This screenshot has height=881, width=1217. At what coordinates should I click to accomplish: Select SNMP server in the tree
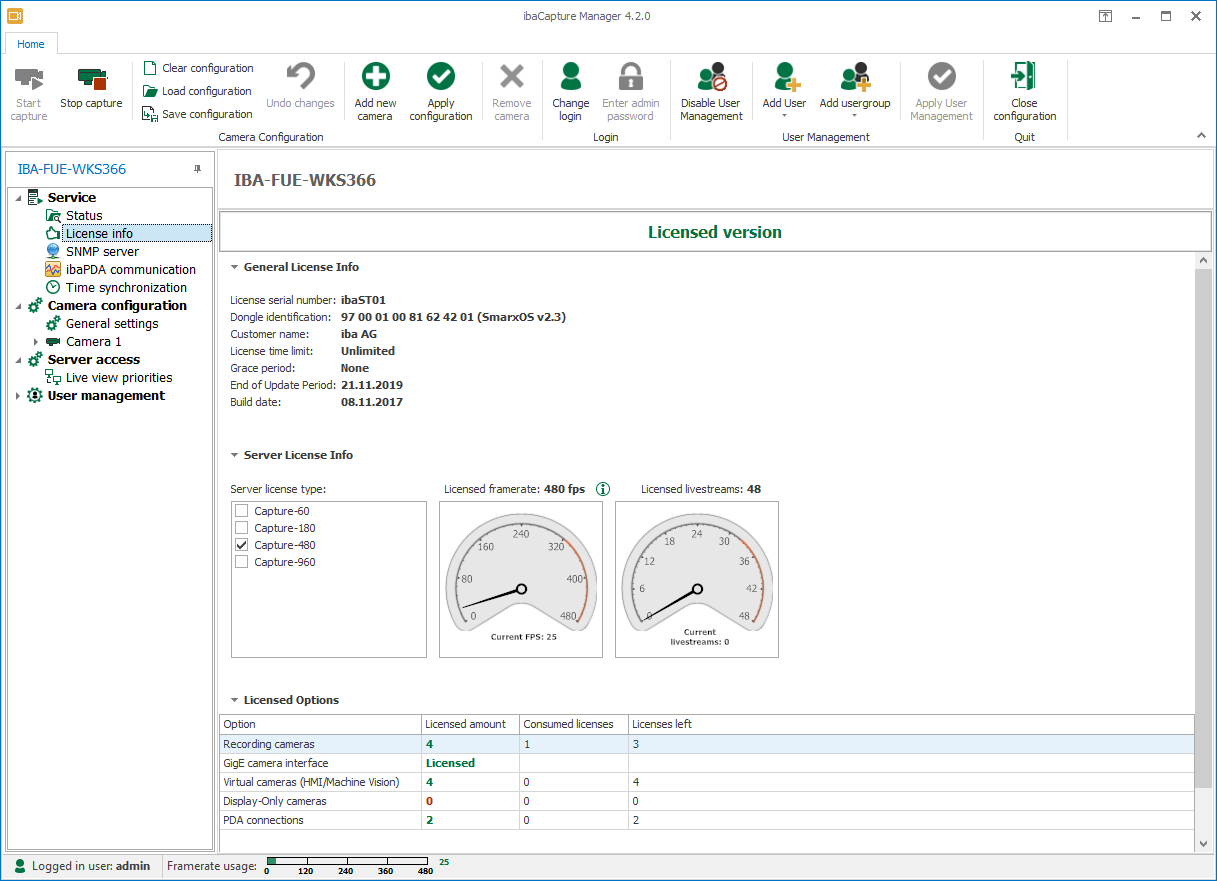102,251
